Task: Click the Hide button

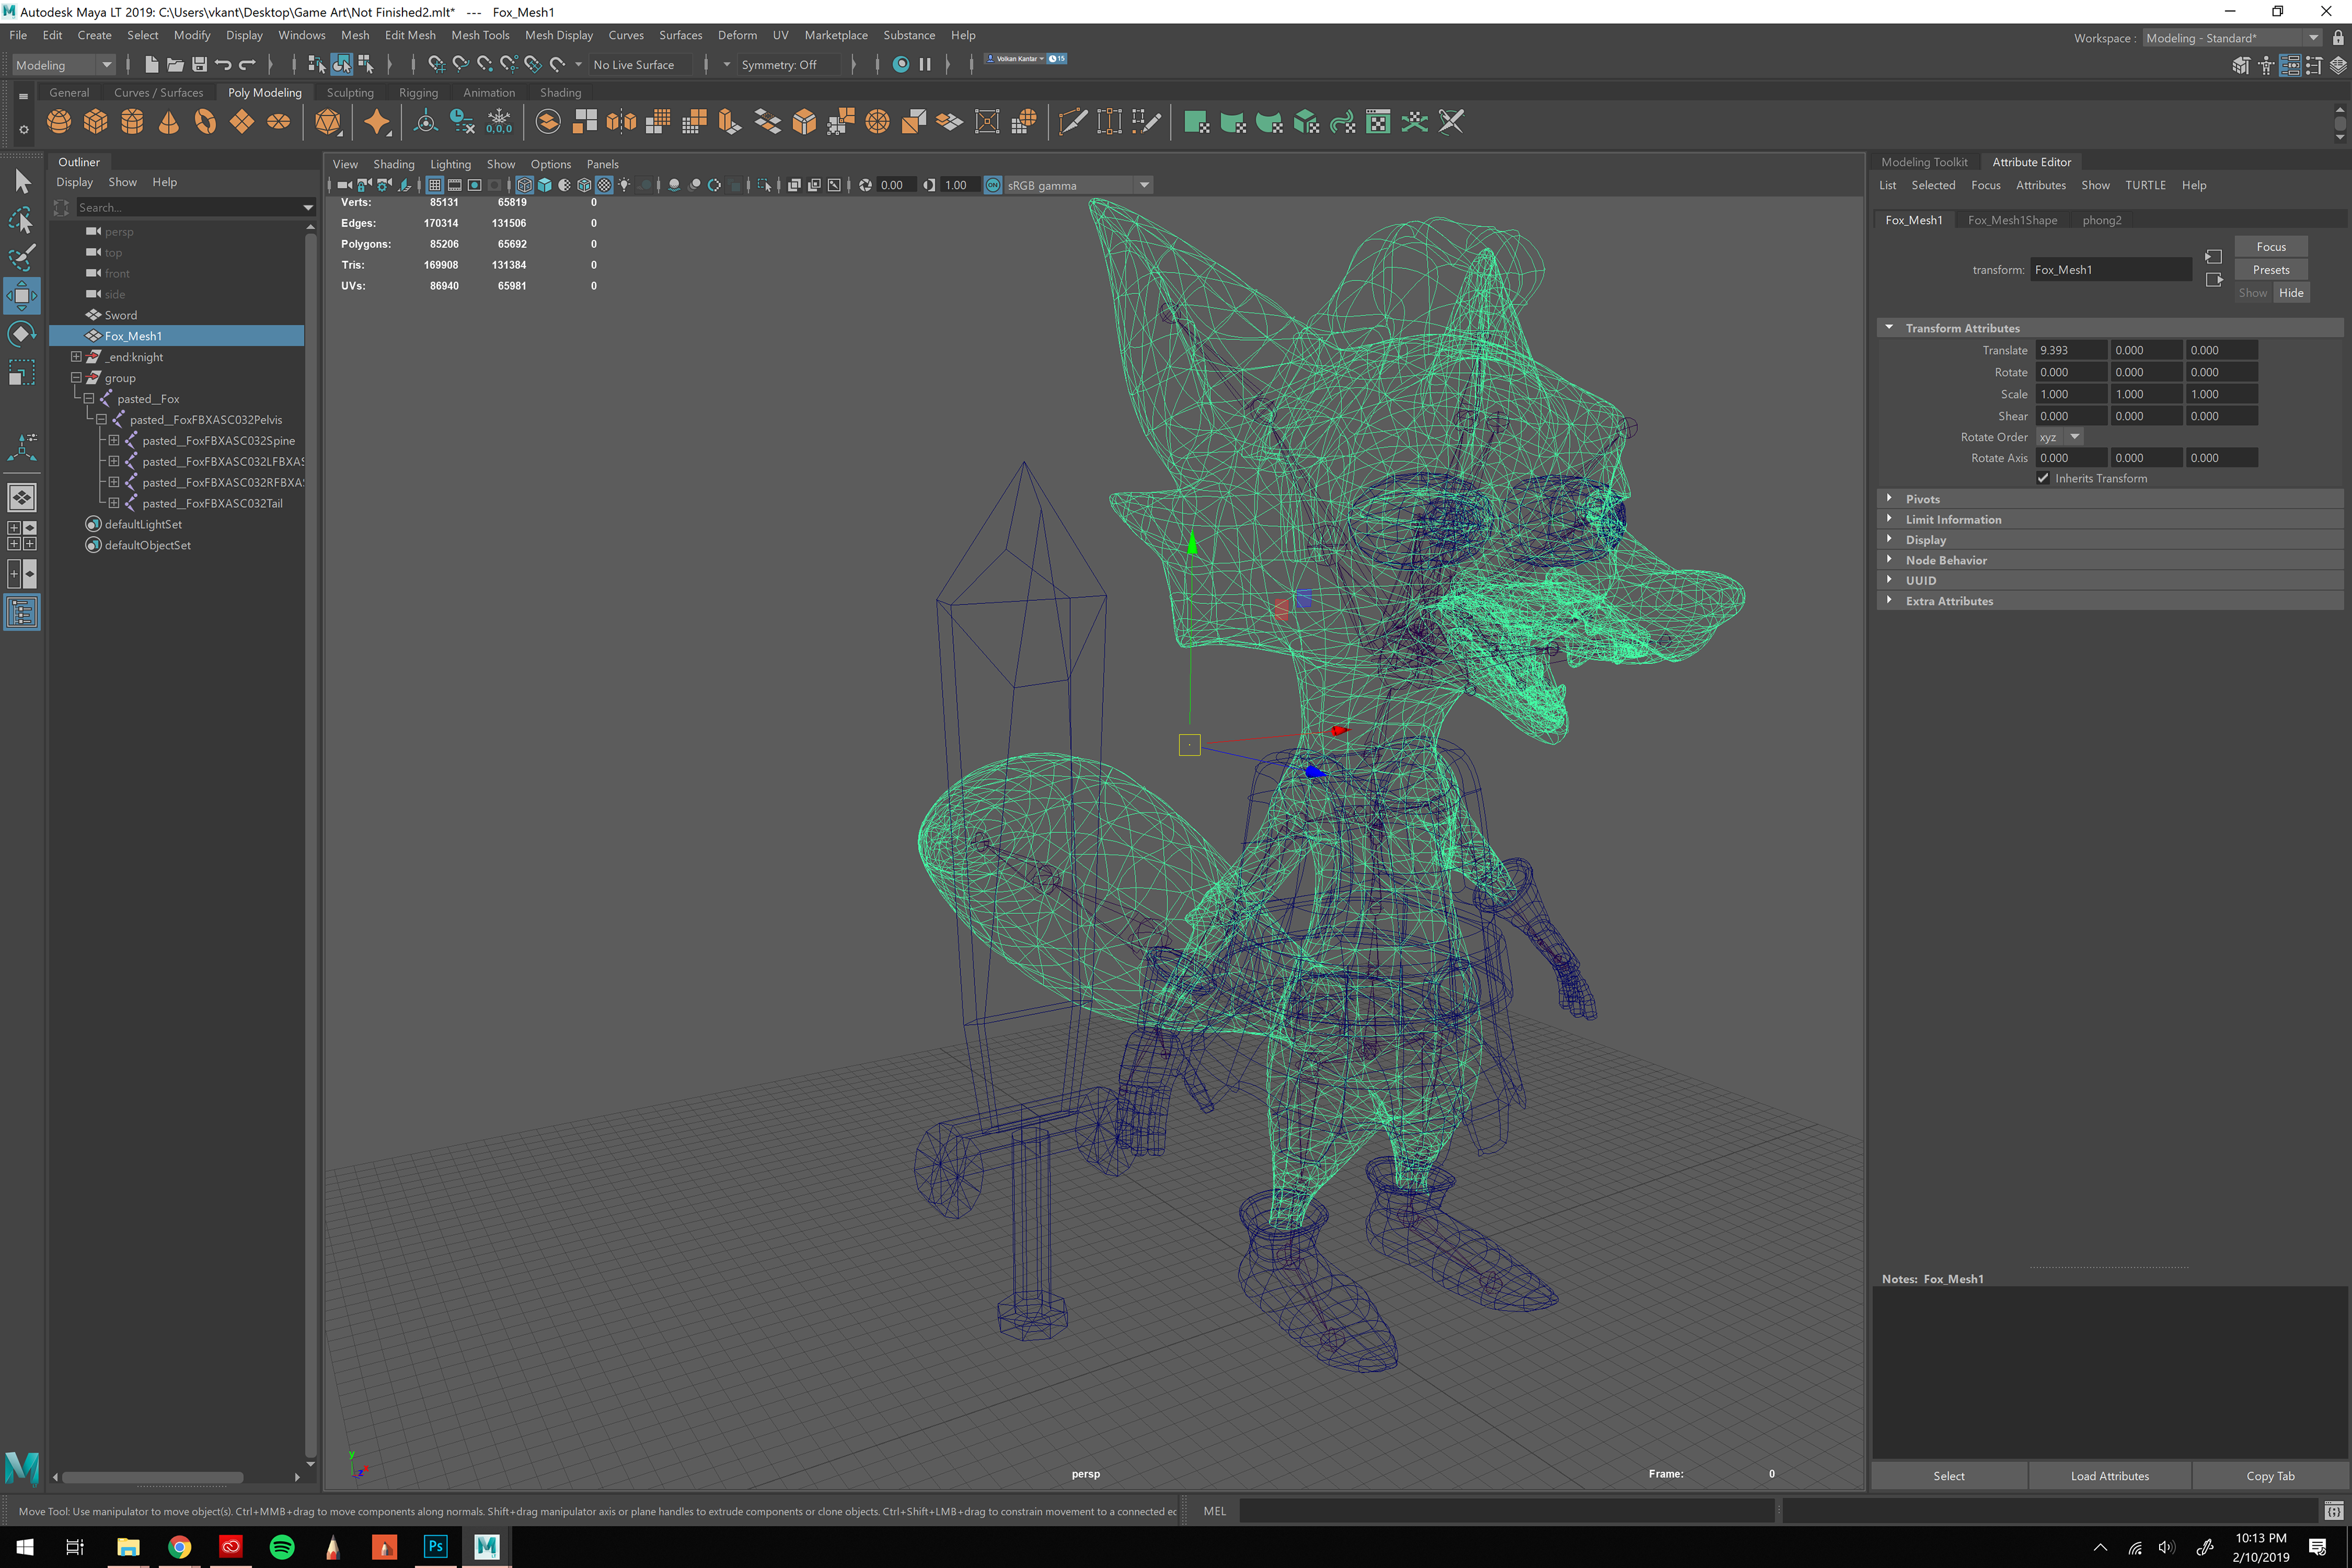Action: click(x=2291, y=293)
